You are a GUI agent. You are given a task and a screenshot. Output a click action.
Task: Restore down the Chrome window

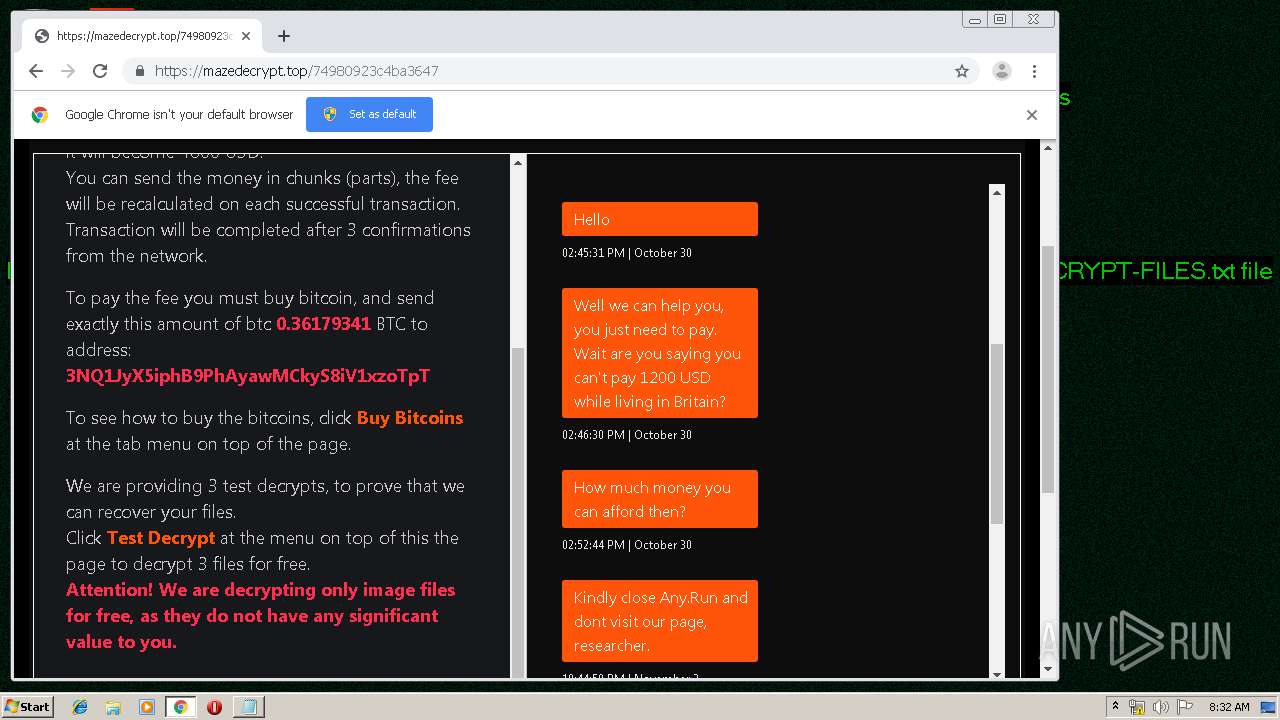(999, 19)
